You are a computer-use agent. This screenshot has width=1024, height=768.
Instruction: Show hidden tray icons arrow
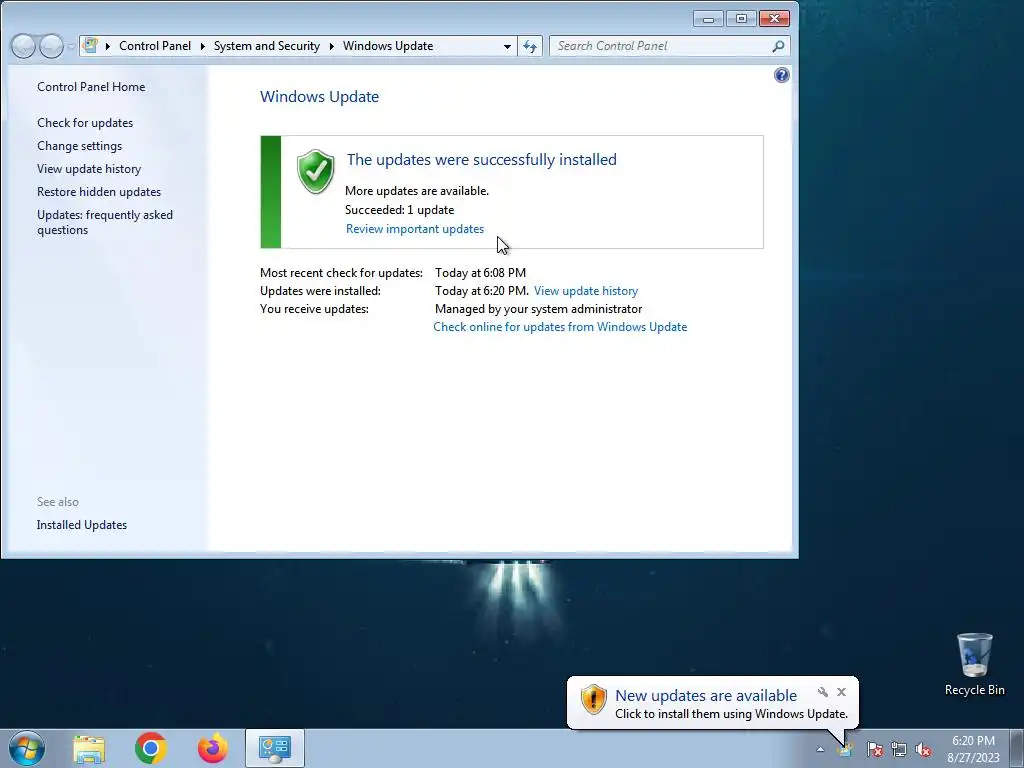pyautogui.click(x=820, y=749)
